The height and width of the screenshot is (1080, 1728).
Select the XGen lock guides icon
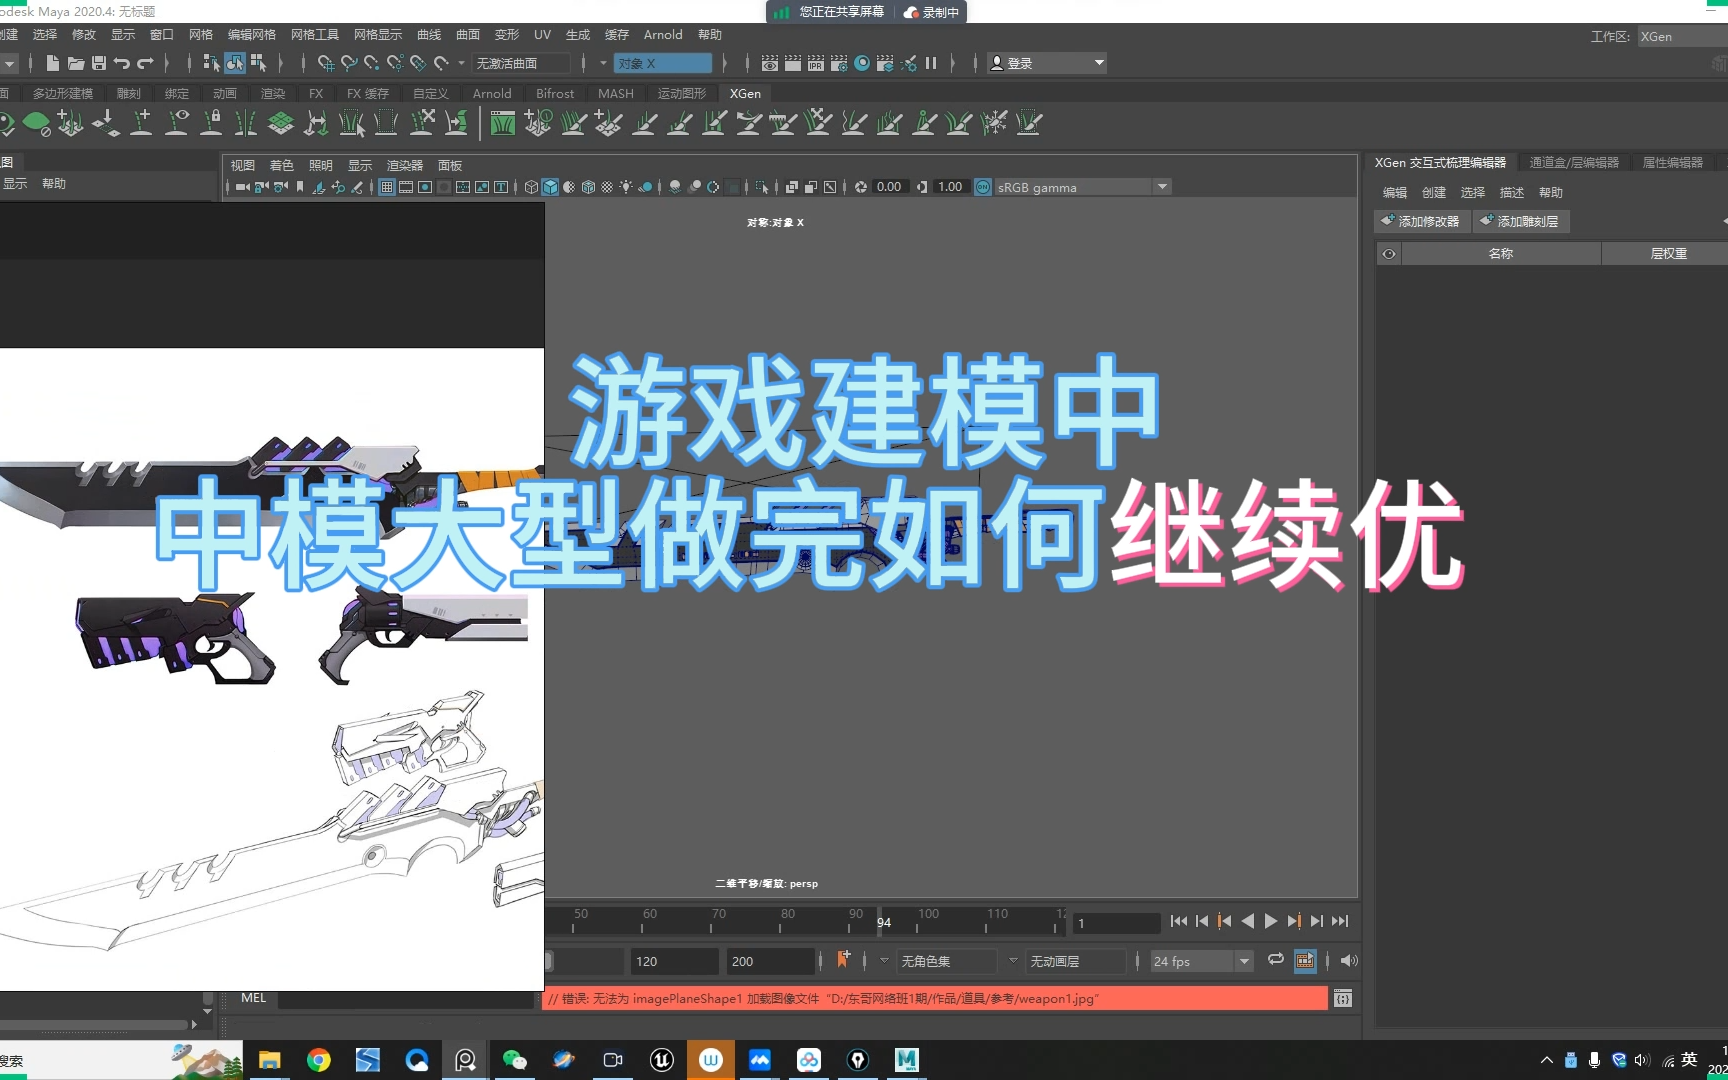tap(212, 123)
